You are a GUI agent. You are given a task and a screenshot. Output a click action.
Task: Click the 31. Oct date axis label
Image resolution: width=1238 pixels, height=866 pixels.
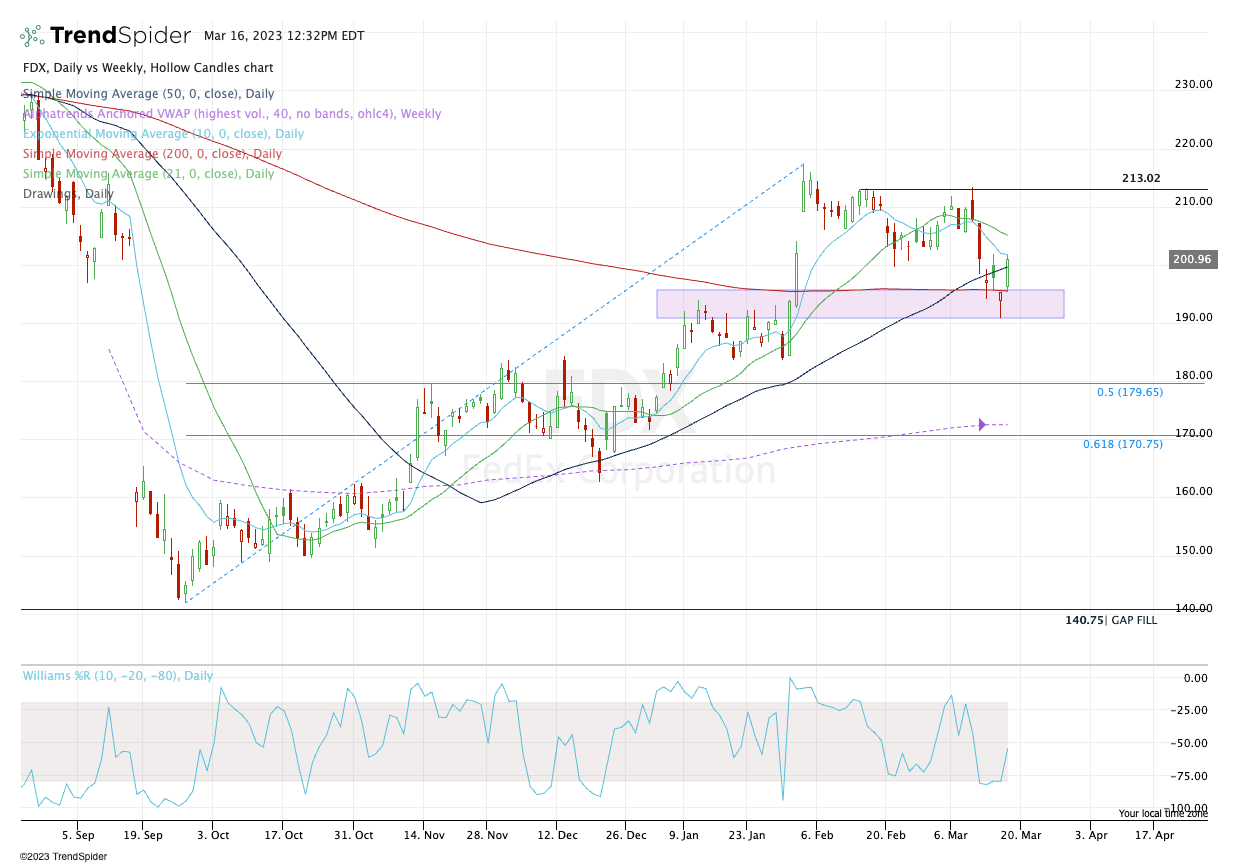pos(354,834)
